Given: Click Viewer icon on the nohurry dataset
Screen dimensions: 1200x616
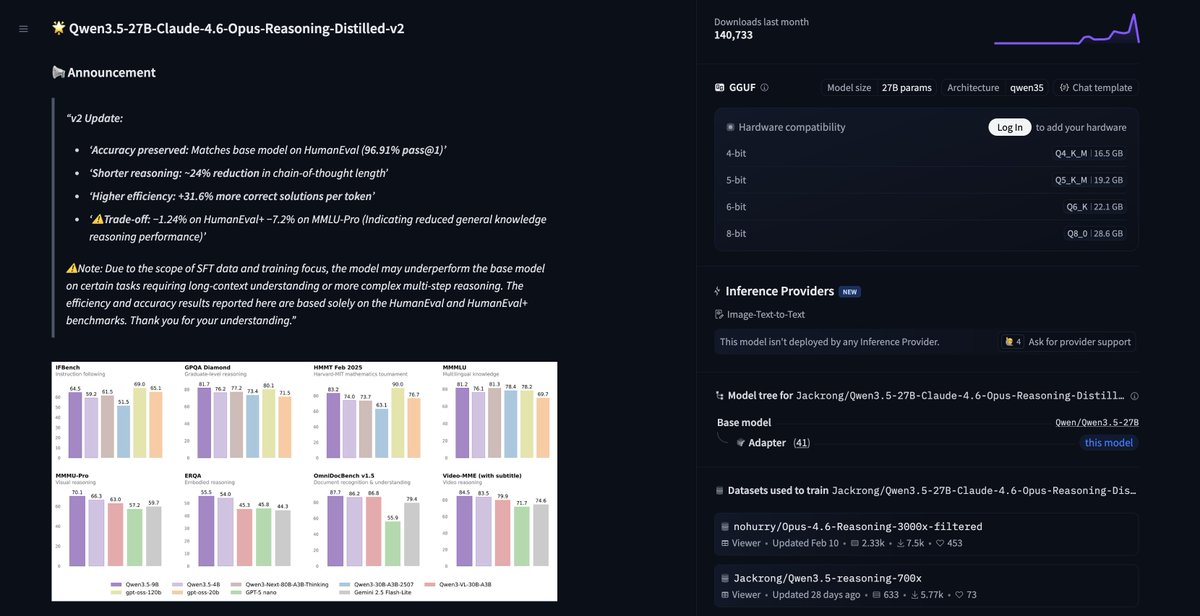Looking at the screenshot, I should click(724, 543).
